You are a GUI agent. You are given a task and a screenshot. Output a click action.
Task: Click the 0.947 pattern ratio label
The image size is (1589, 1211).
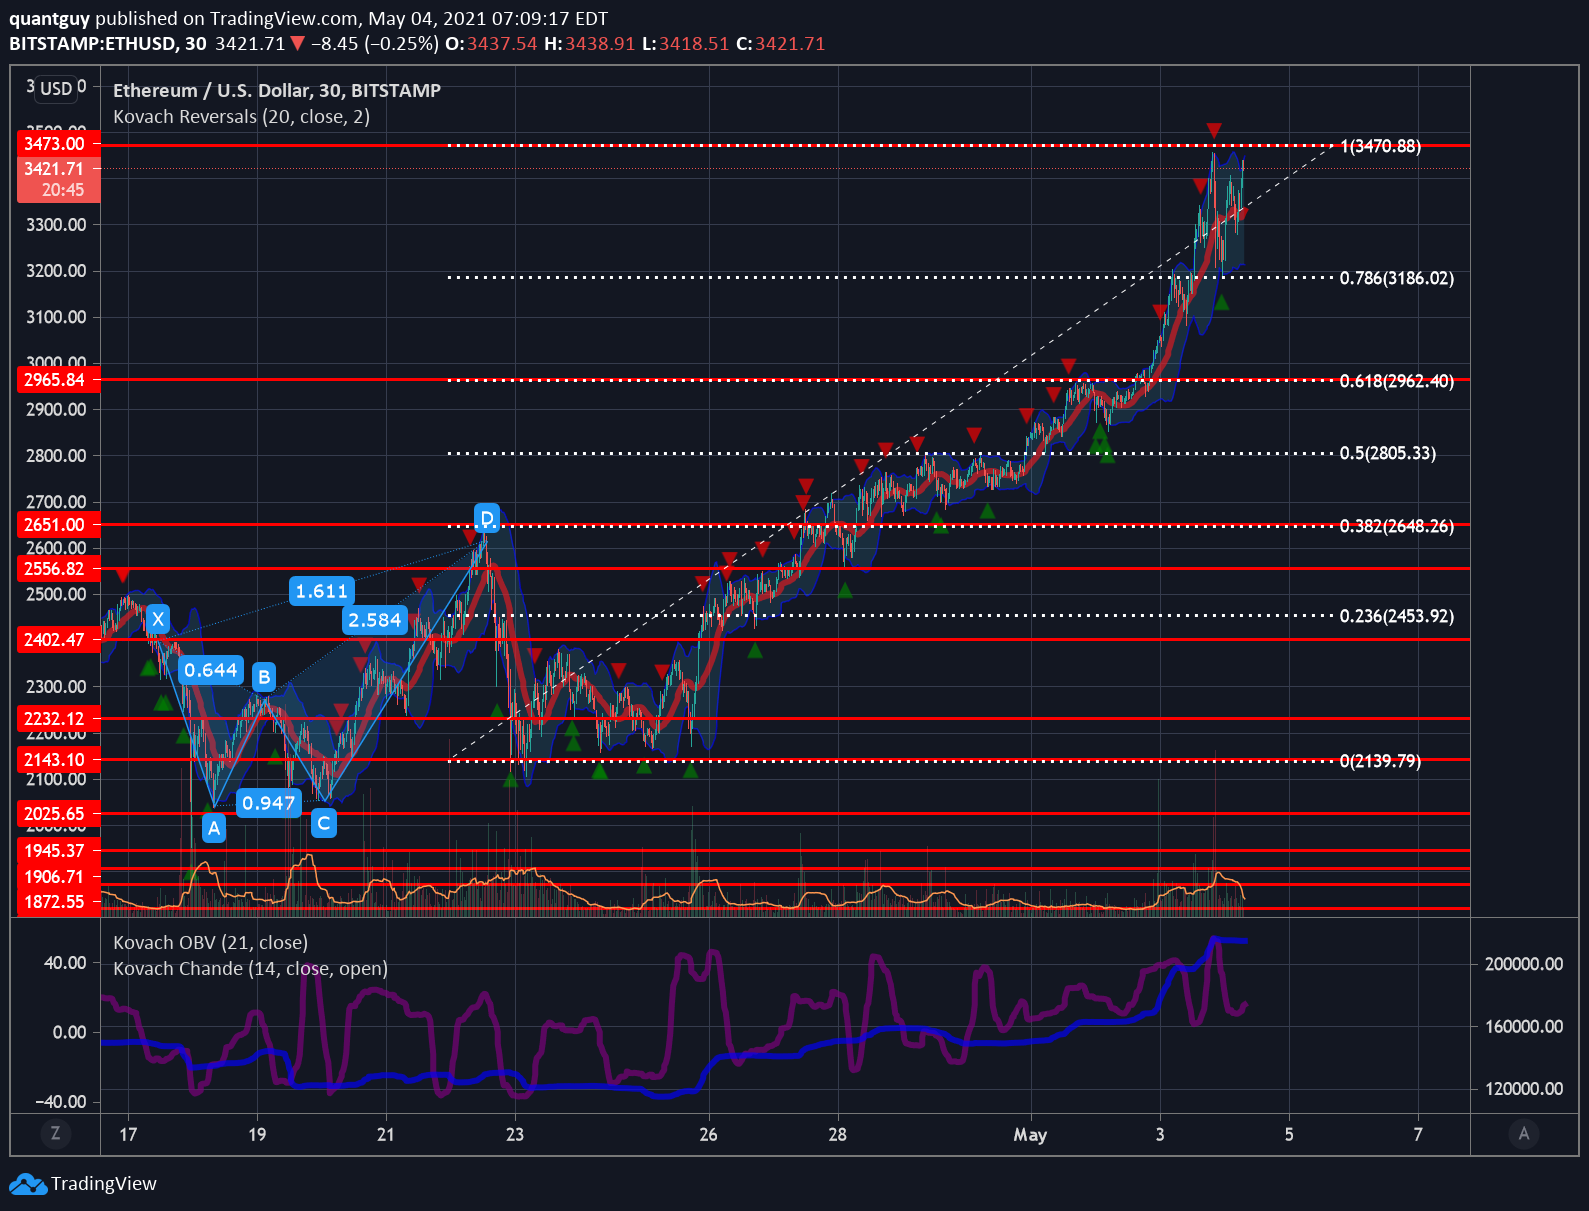(x=269, y=803)
